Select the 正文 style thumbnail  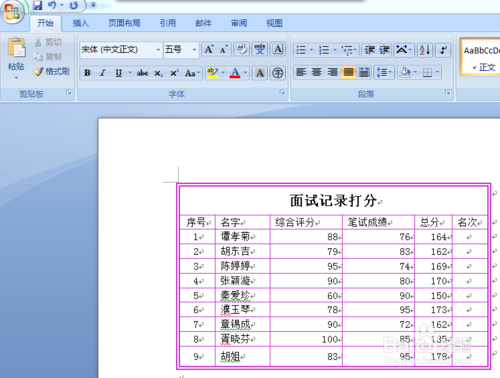coord(481,57)
